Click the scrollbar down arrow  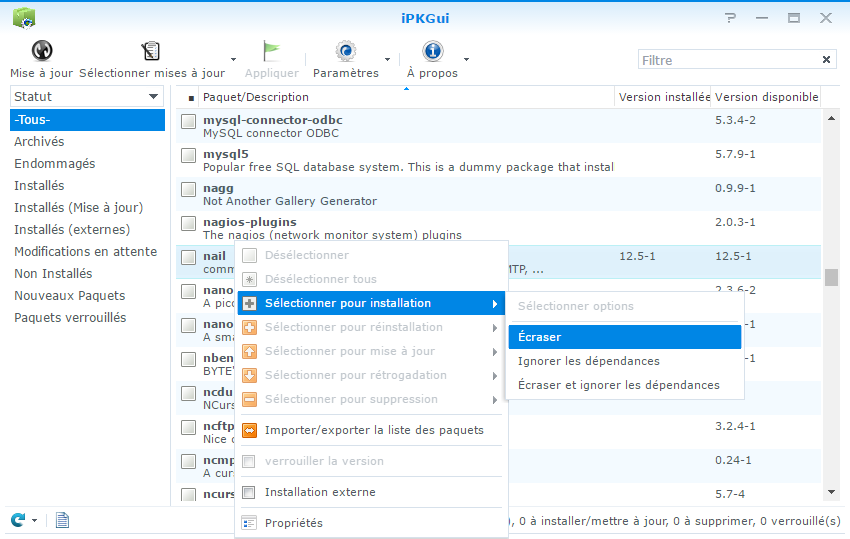tap(831, 492)
